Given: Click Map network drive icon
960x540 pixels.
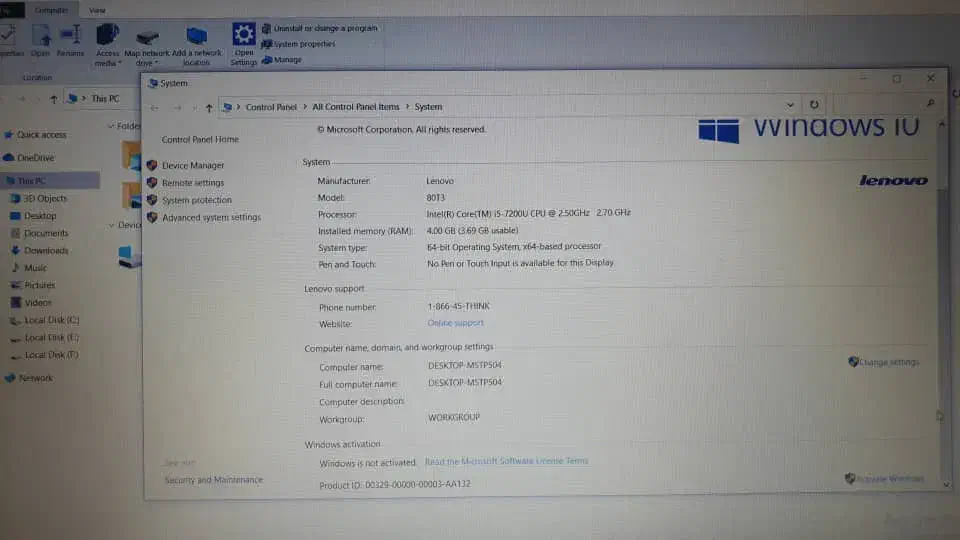Looking at the screenshot, I should pyautogui.click(x=147, y=37).
